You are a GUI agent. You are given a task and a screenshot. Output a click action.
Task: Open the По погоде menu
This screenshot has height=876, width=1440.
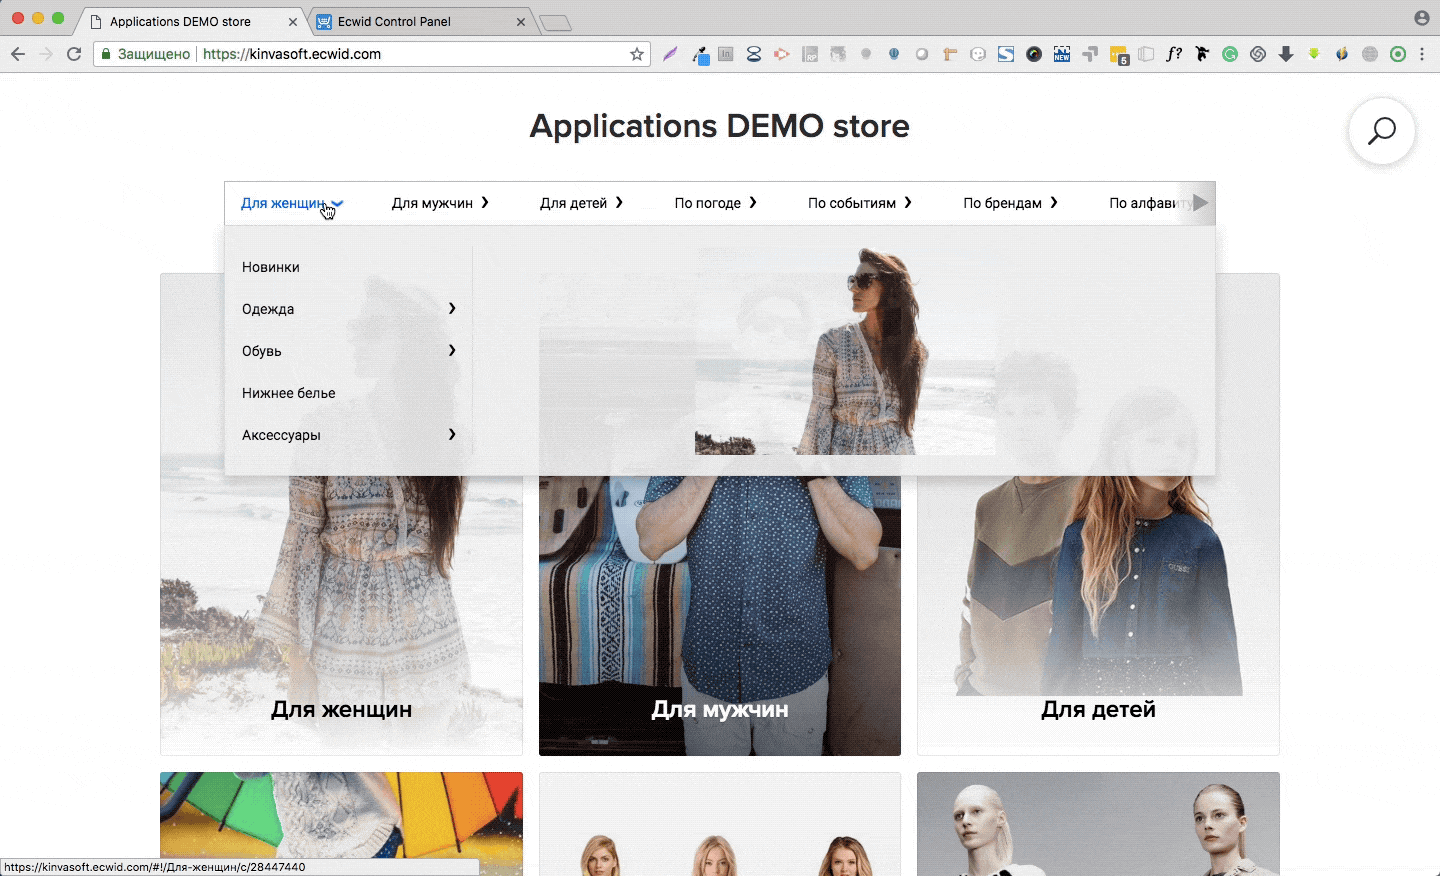click(x=714, y=203)
